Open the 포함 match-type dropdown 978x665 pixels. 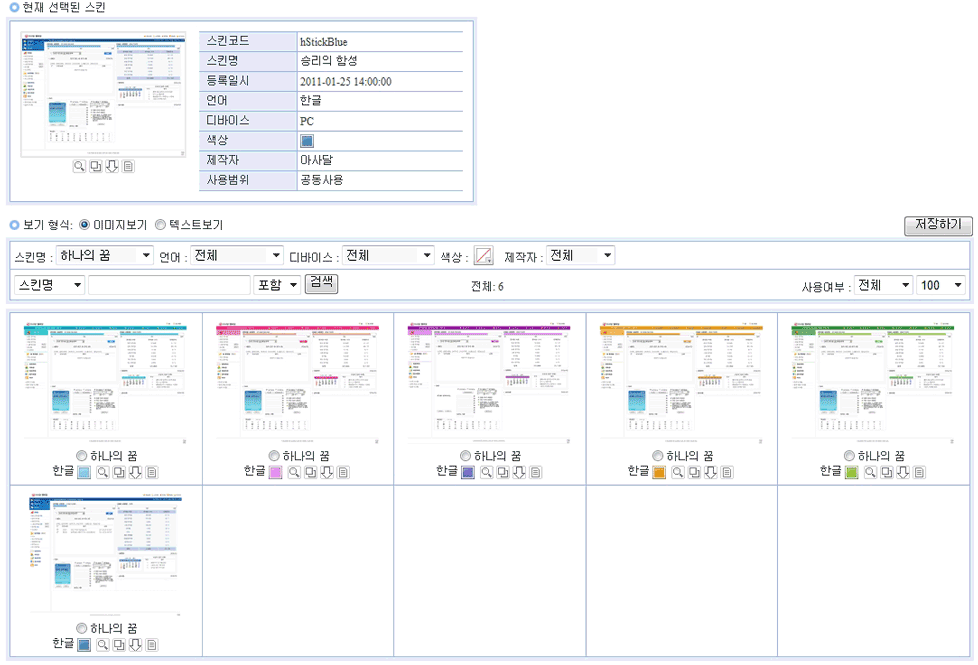click(x=277, y=285)
